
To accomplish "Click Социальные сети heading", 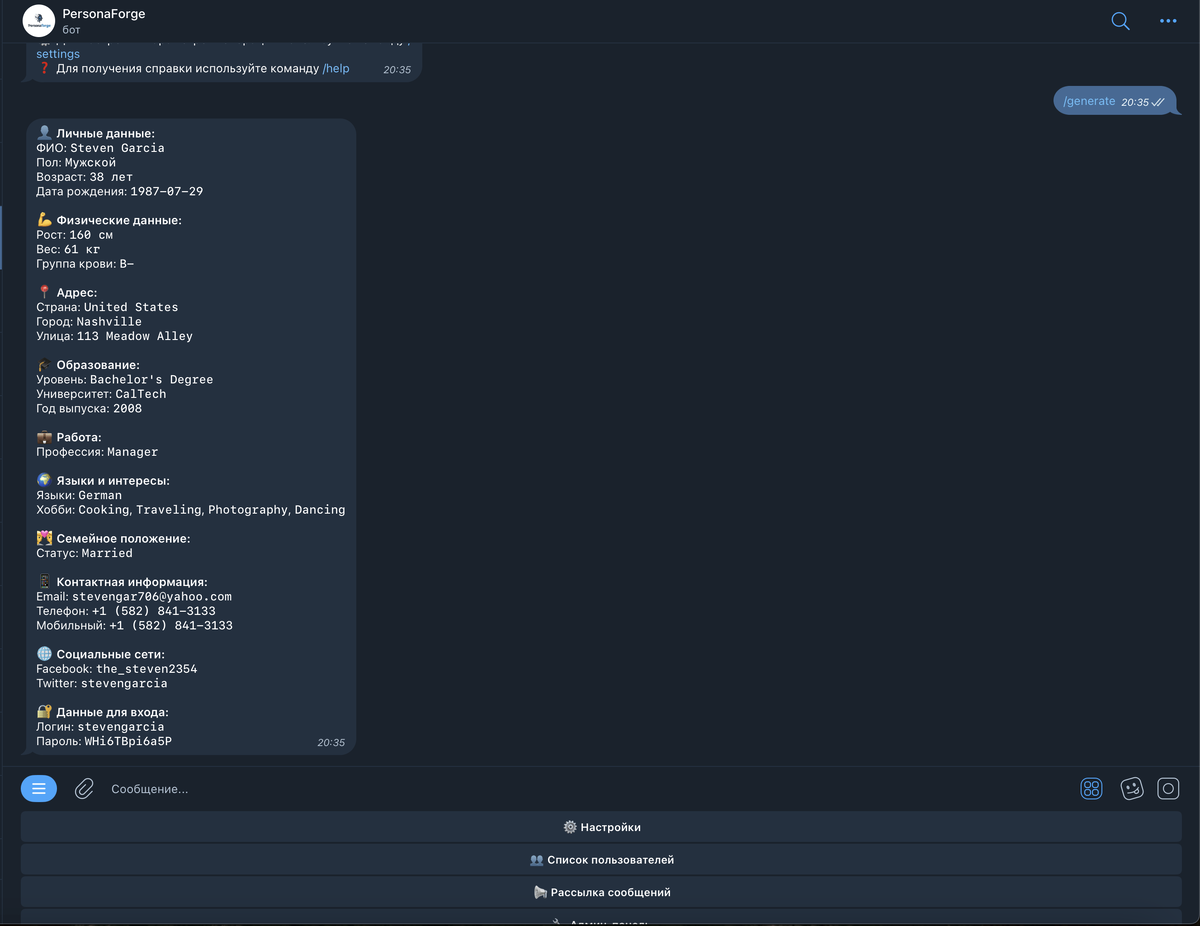I will pyautogui.click(x=111, y=655).
